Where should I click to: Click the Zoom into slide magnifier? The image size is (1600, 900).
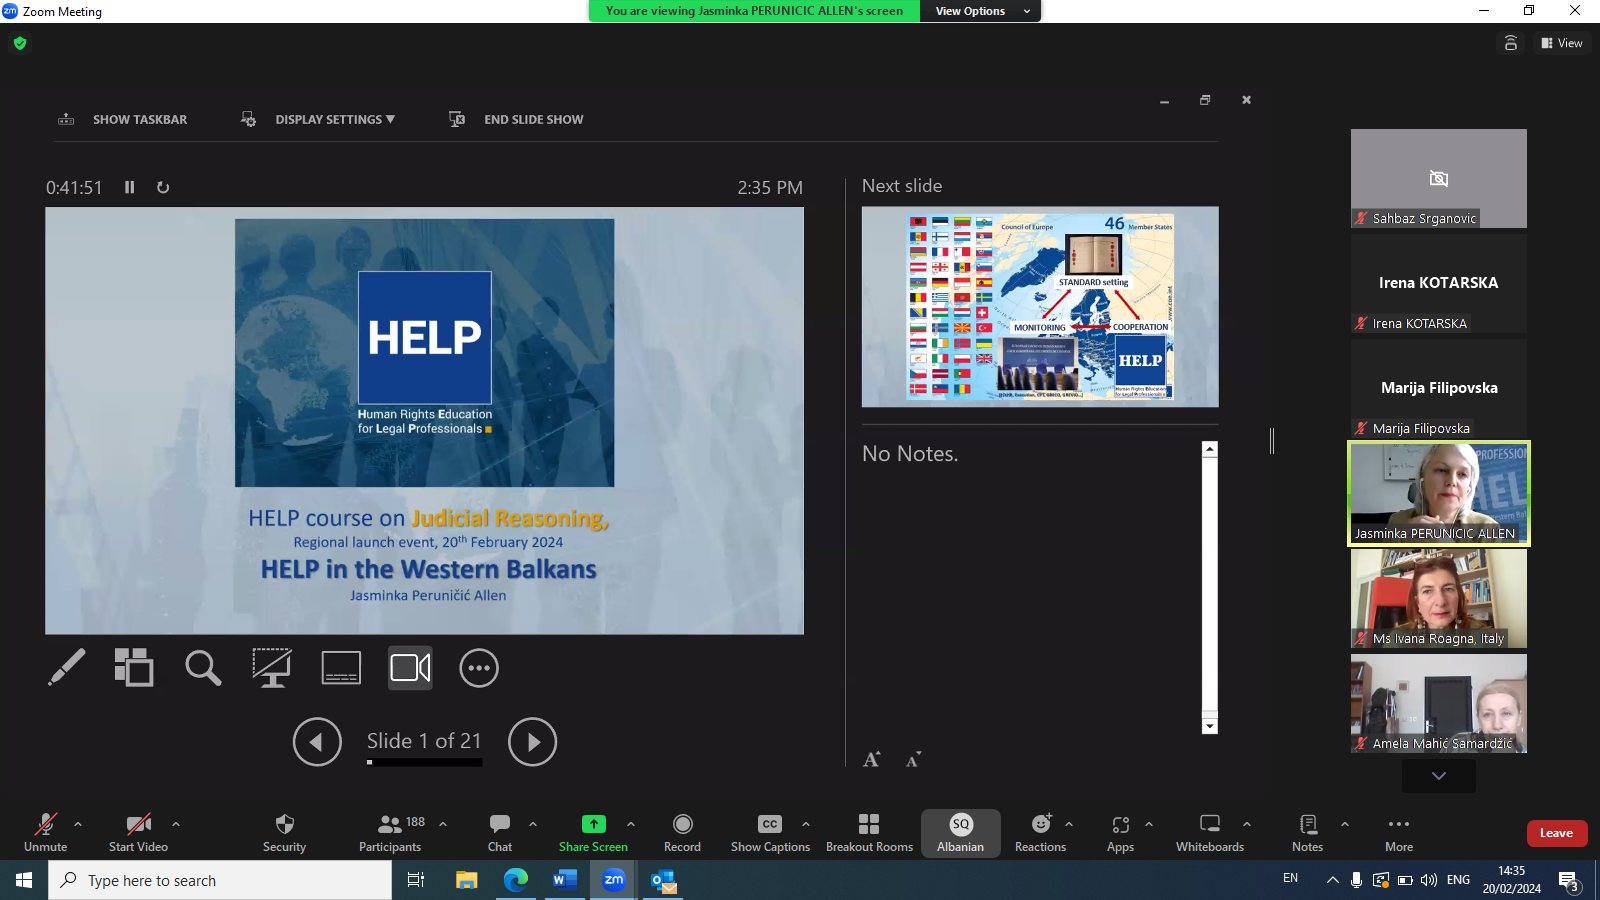pos(203,668)
